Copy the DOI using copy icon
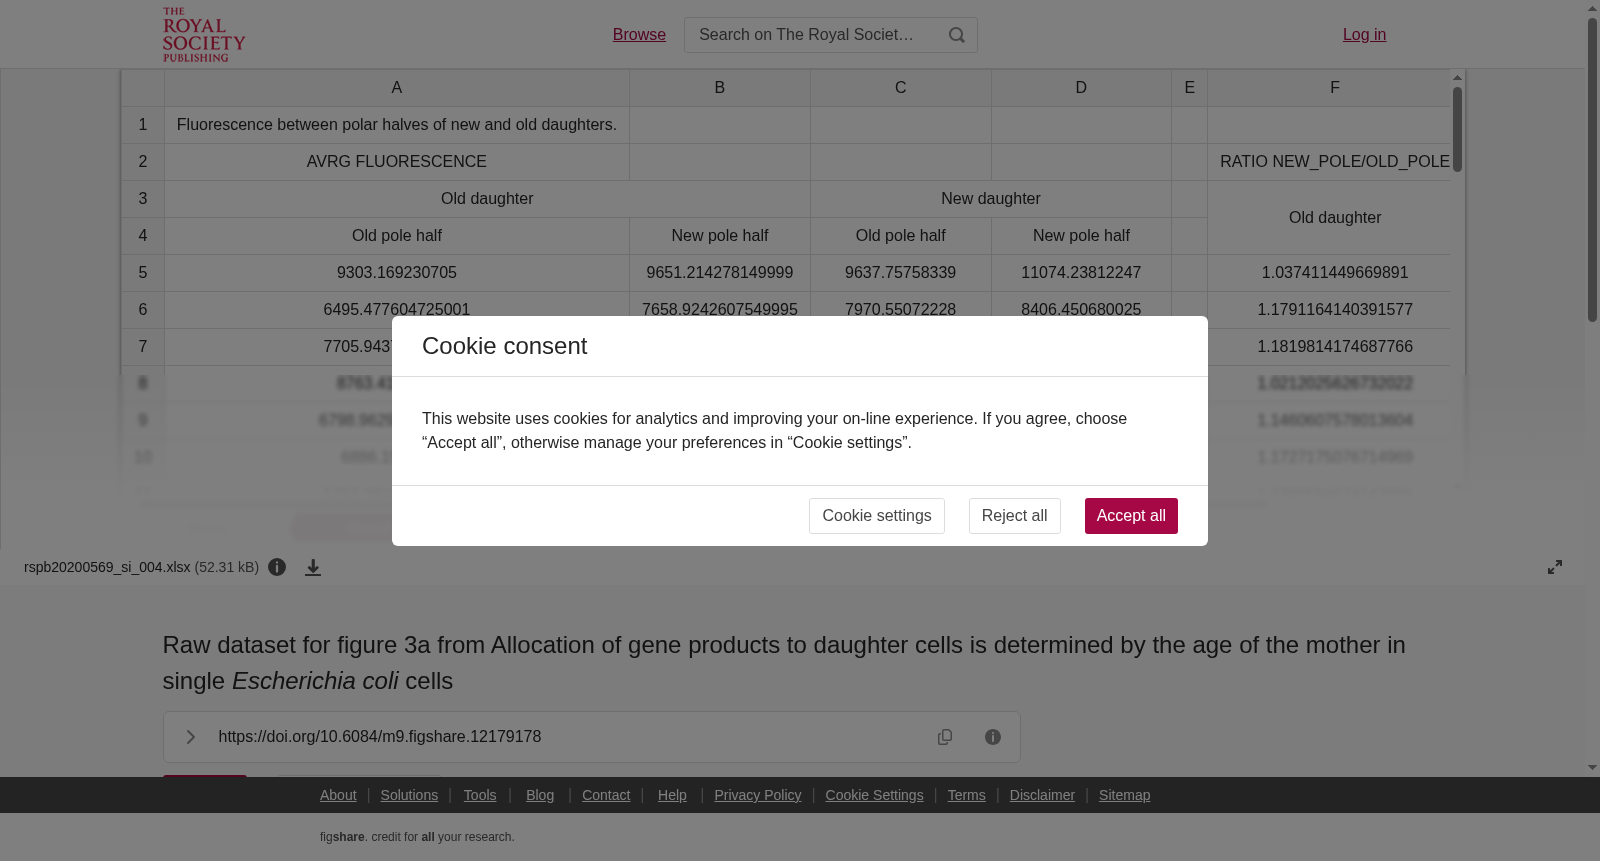Screen dimensions: 1600x861 (945, 737)
